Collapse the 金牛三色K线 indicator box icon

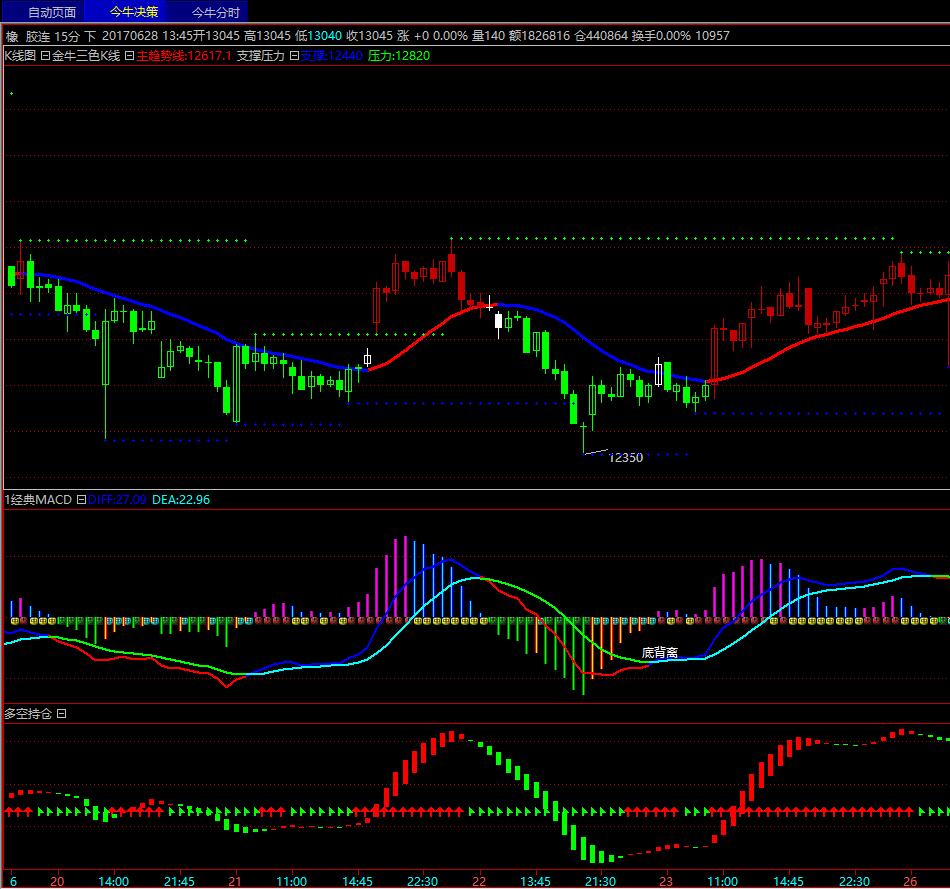point(130,56)
